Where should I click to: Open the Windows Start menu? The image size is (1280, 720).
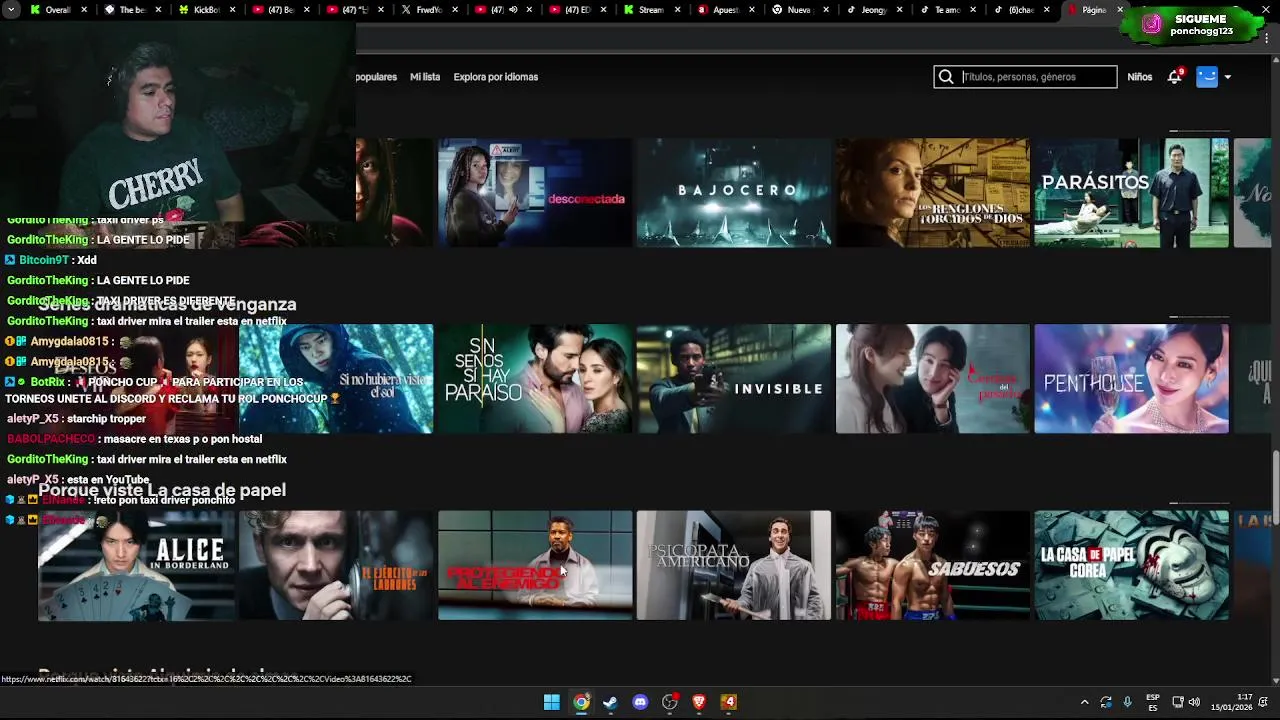[551, 702]
